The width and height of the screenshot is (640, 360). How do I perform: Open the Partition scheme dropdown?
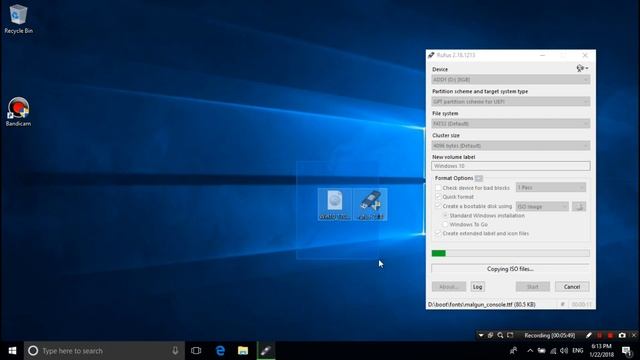pyautogui.click(x=511, y=102)
